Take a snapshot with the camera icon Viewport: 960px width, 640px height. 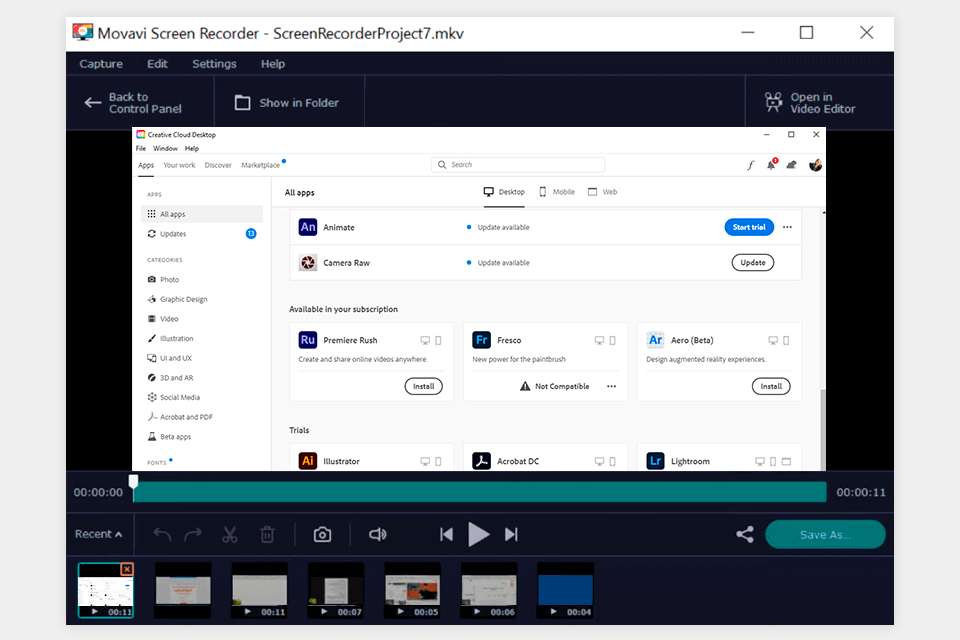coord(322,535)
